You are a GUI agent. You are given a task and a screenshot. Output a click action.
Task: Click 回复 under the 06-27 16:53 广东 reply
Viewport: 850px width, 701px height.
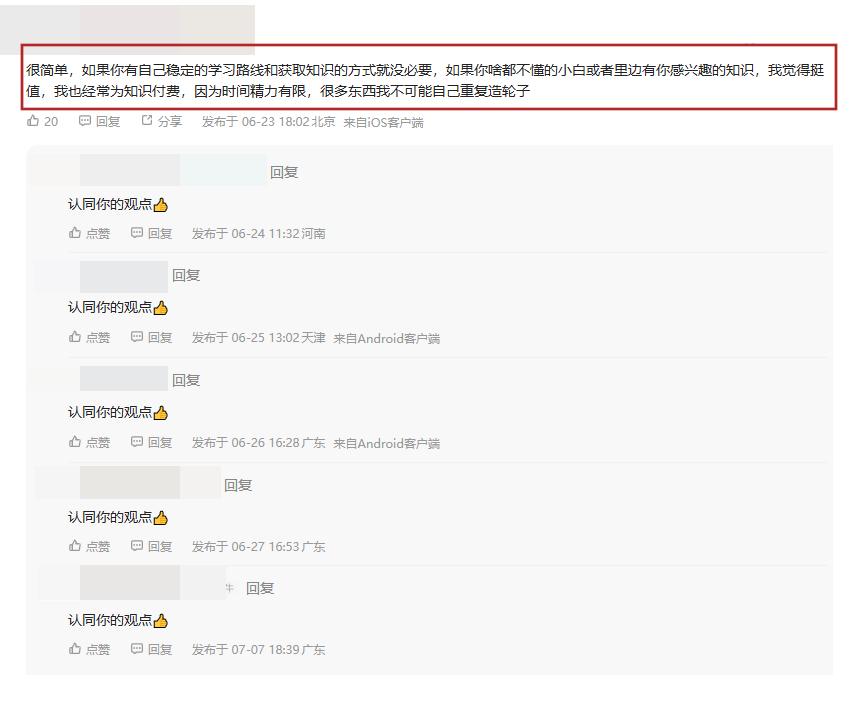click(152, 546)
